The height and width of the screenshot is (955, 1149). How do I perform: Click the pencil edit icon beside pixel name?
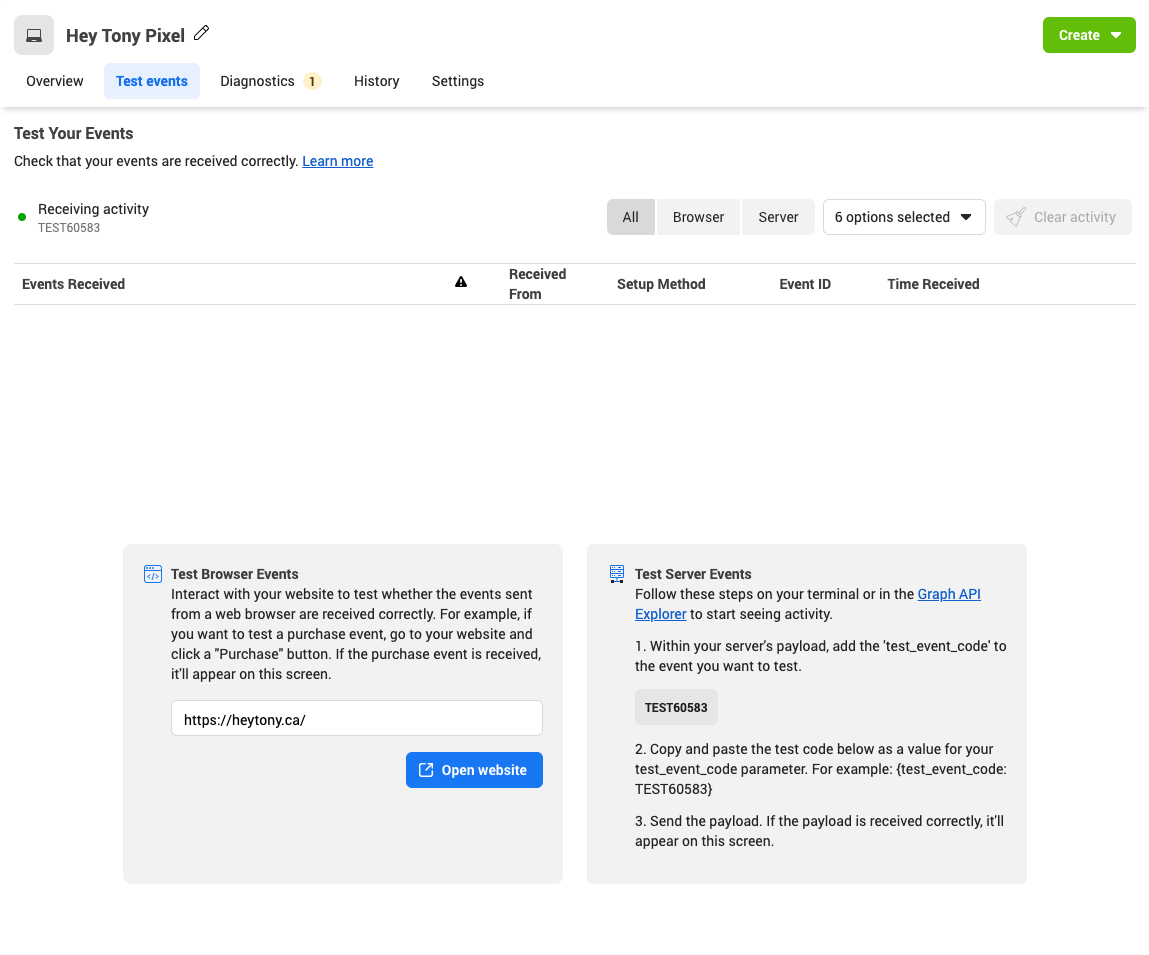coord(202,33)
